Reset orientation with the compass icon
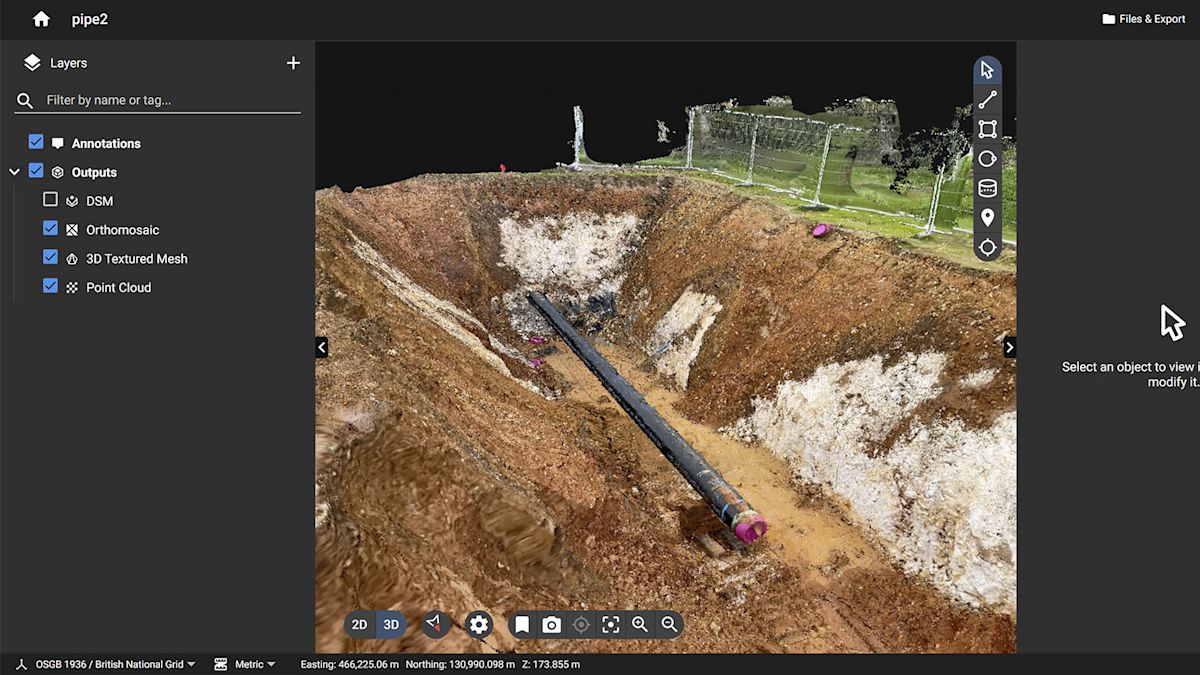Image resolution: width=1200 pixels, height=675 pixels. [434, 624]
